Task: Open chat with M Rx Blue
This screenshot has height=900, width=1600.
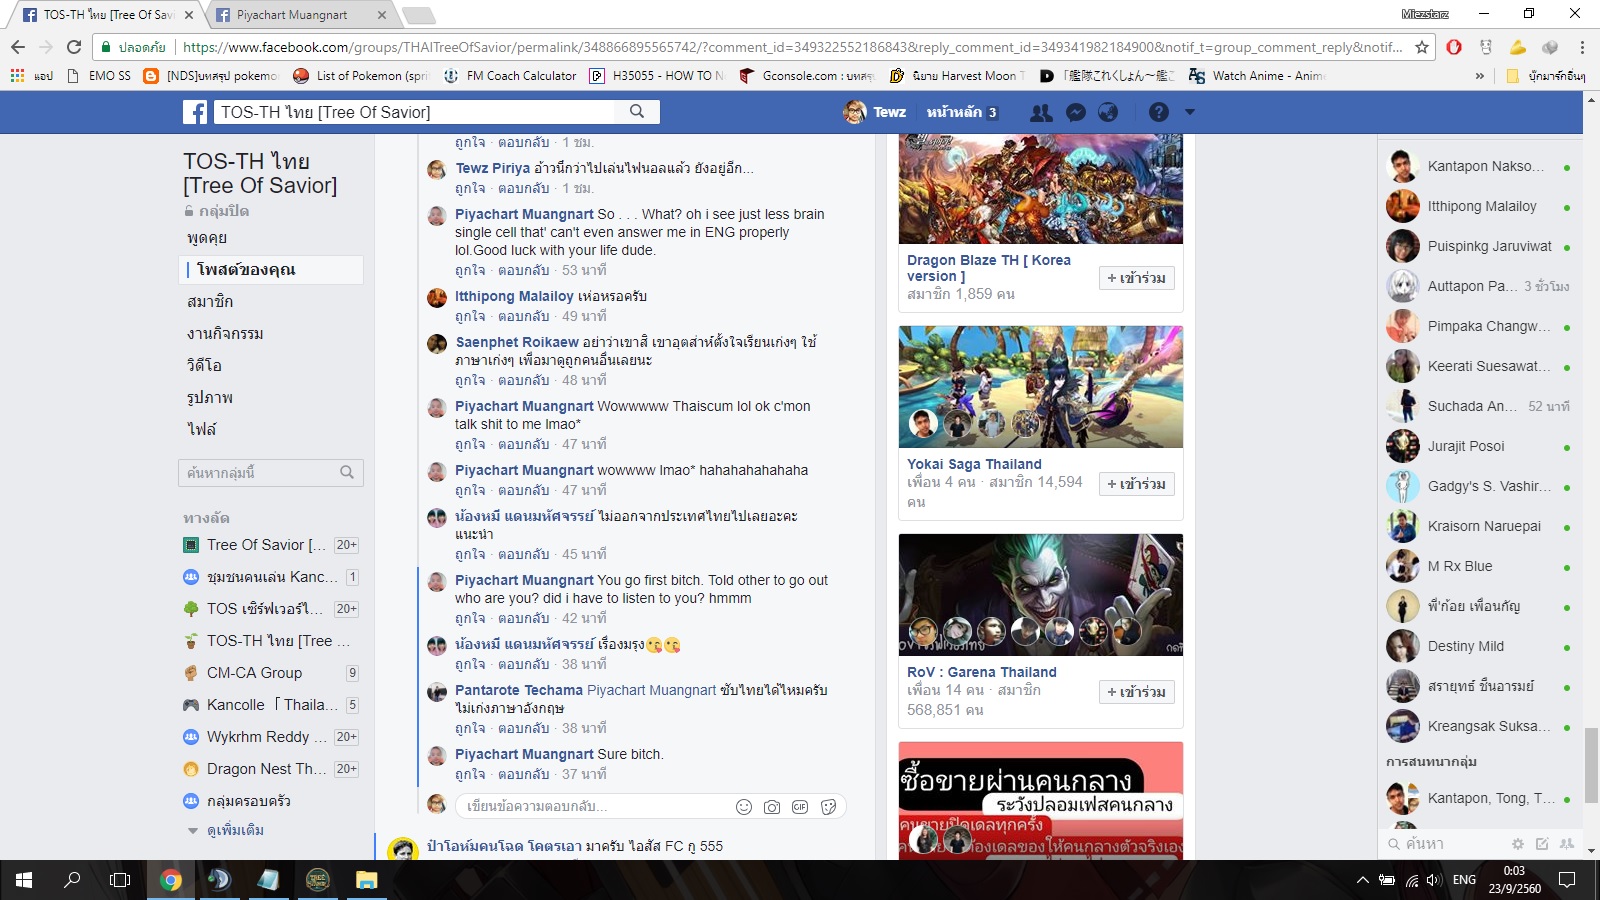Action: [x=1479, y=566]
